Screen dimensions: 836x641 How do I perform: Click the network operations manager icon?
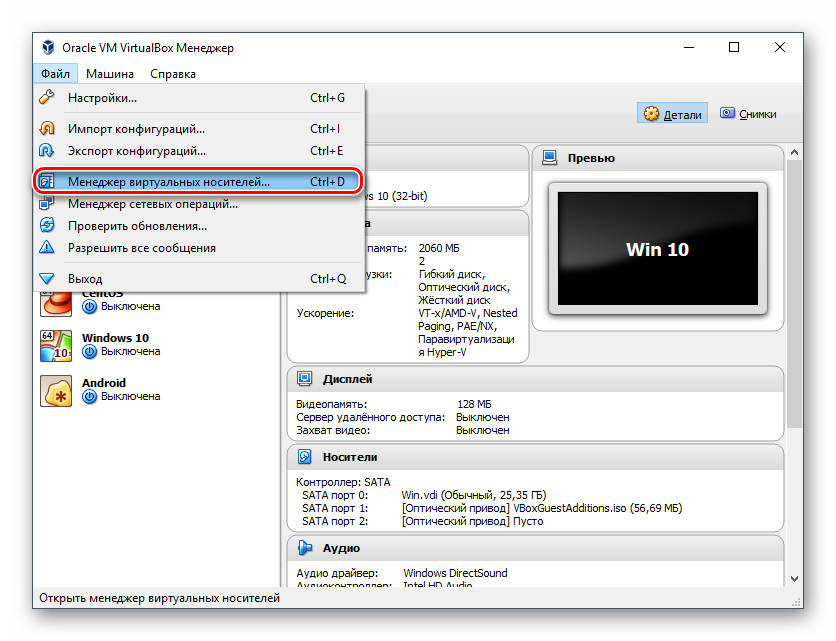(47, 203)
